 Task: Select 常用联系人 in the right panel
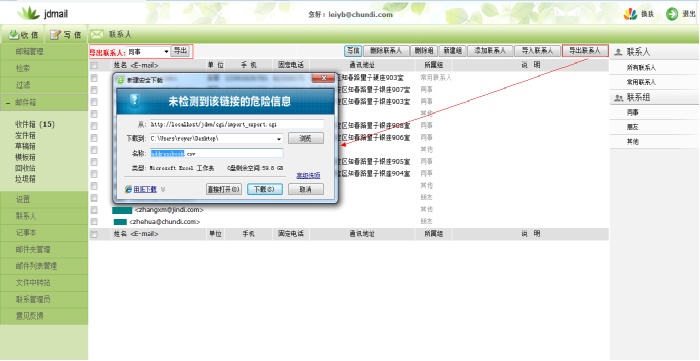641,82
